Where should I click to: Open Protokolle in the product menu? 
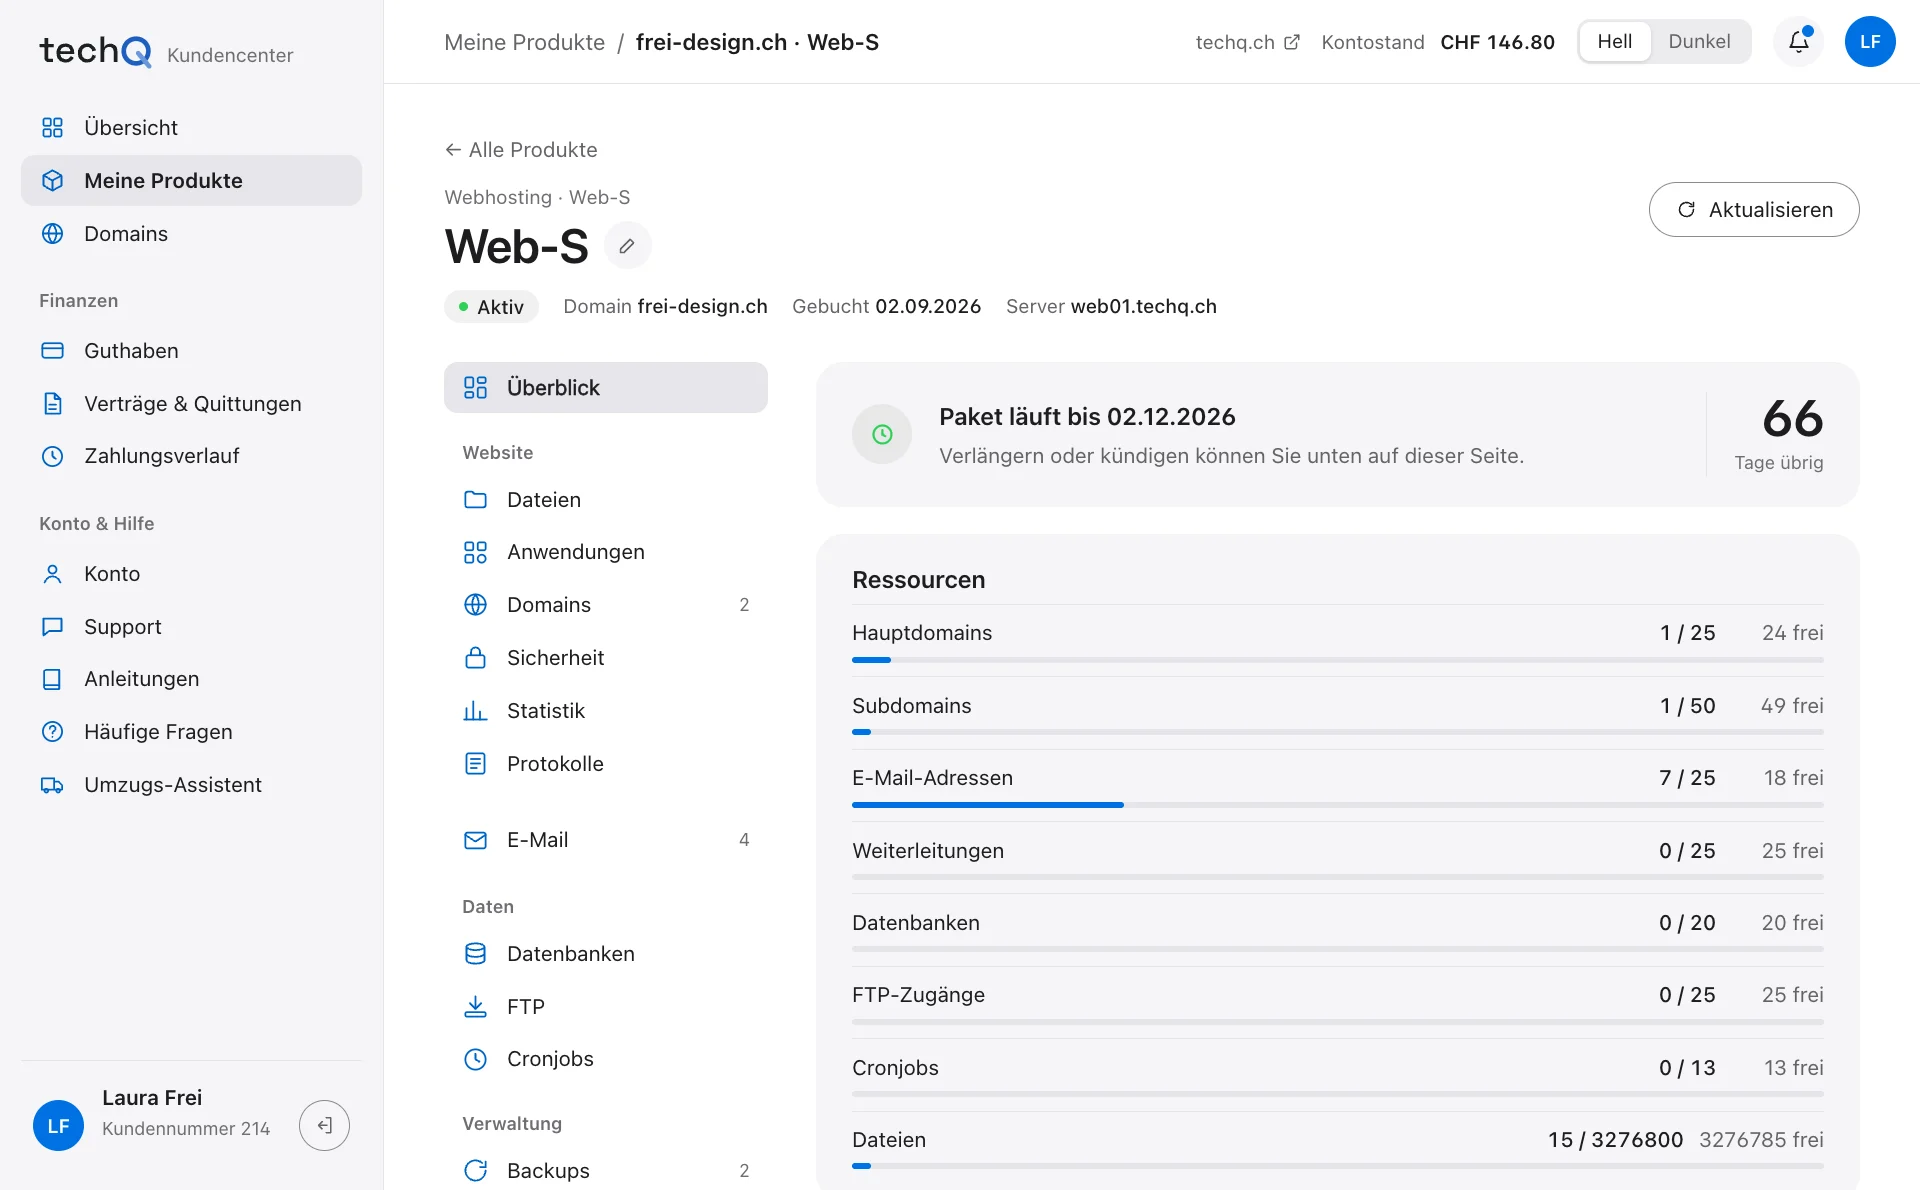(605, 764)
